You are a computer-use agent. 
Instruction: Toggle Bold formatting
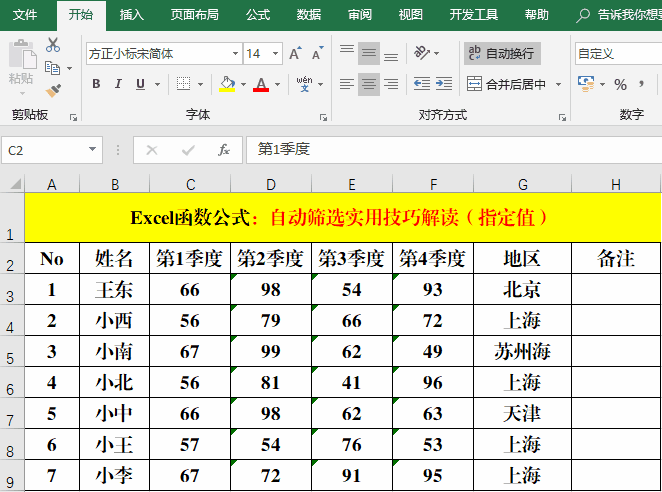[x=96, y=84]
